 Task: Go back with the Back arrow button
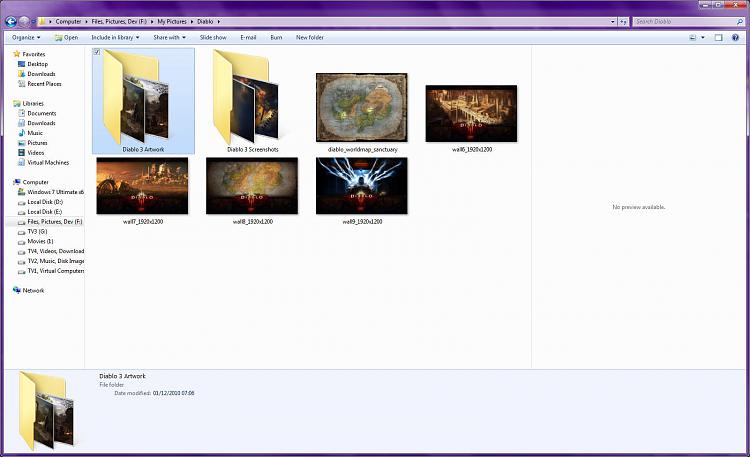coord(11,22)
